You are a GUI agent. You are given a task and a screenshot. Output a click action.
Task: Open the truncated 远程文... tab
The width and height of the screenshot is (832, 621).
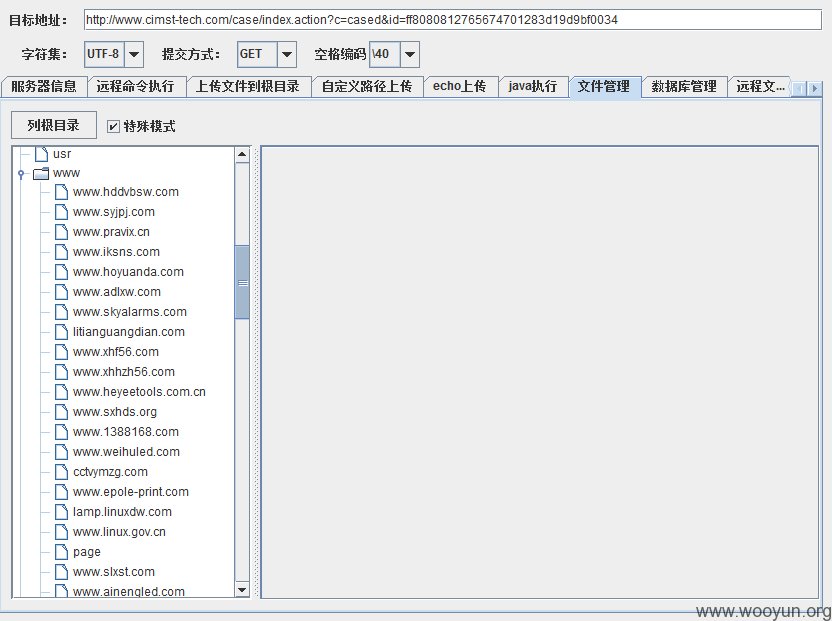pyautogui.click(x=760, y=87)
